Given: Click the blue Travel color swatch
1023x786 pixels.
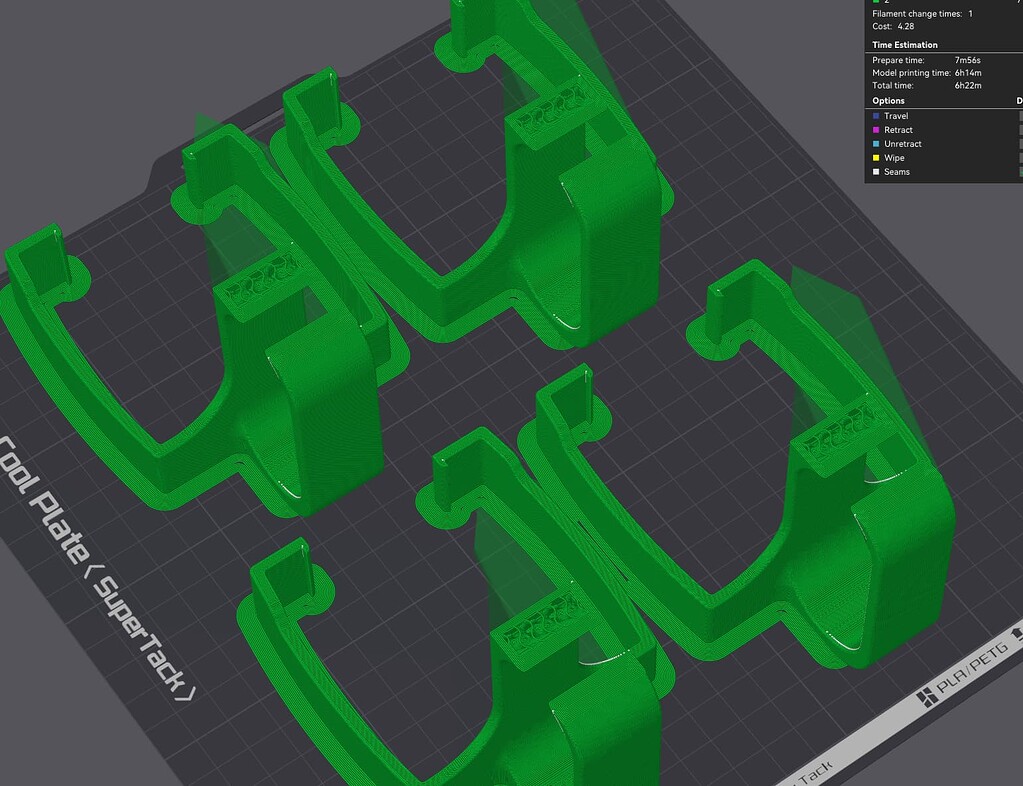Looking at the screenshot, I should point(876,116).
